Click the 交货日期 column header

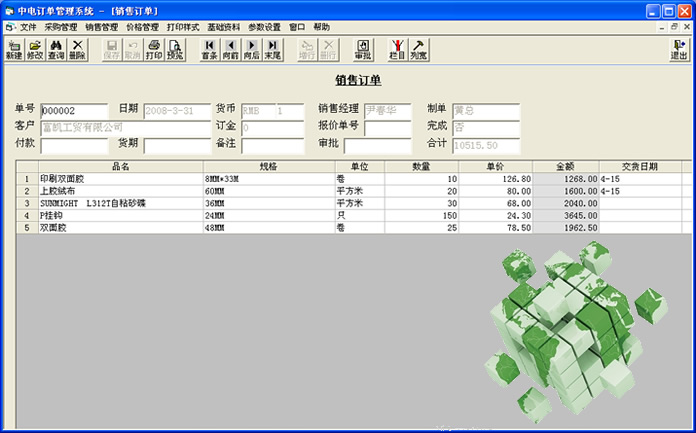[640, 167]
